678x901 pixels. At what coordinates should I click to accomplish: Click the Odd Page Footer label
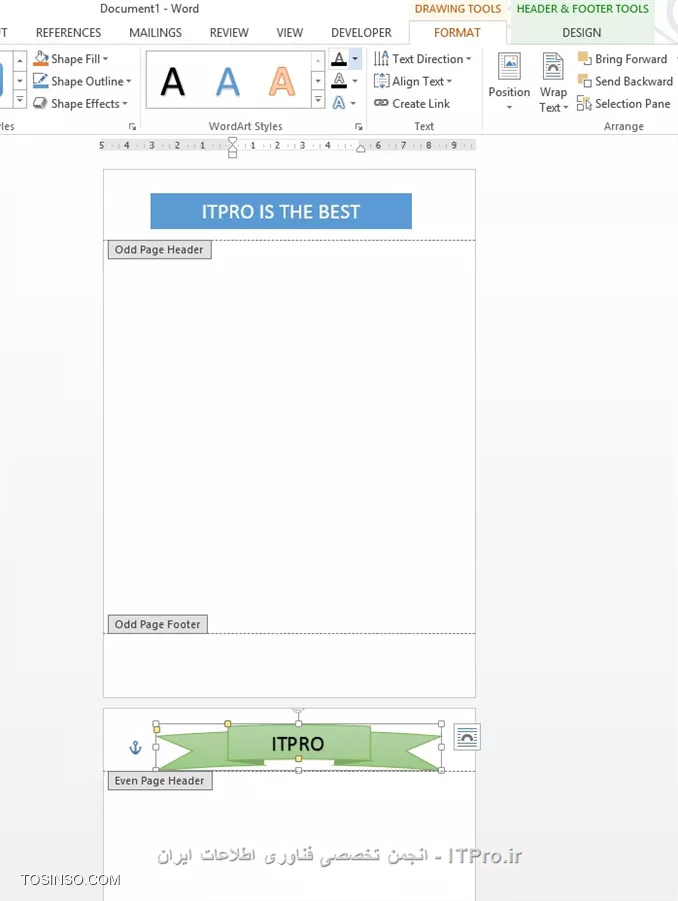coord(157,625)
